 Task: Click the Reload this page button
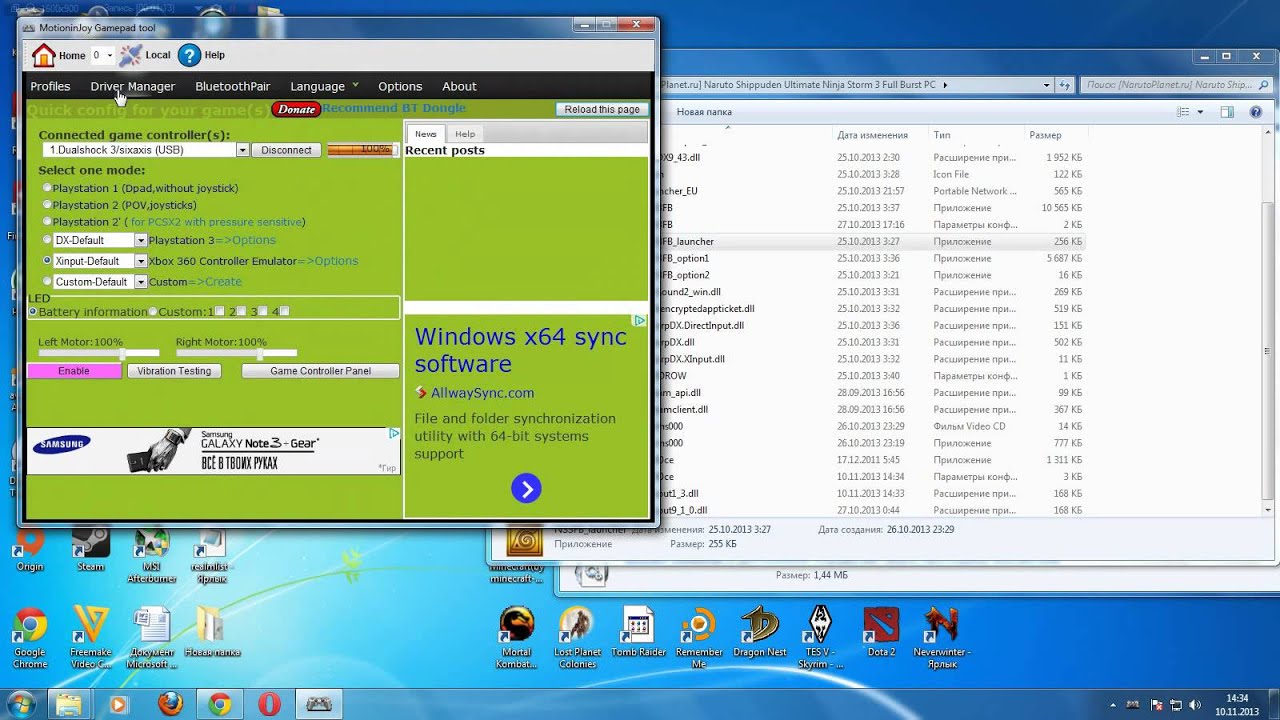(602, 109)
